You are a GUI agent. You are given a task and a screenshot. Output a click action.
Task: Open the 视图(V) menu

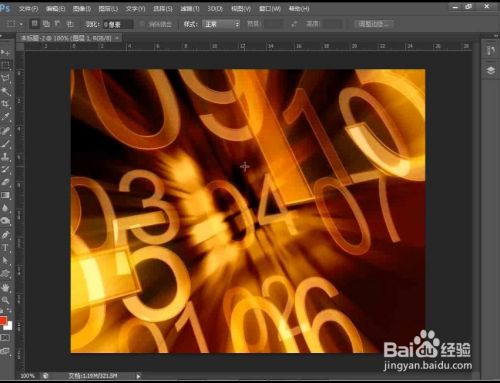(x=241, y=9)
